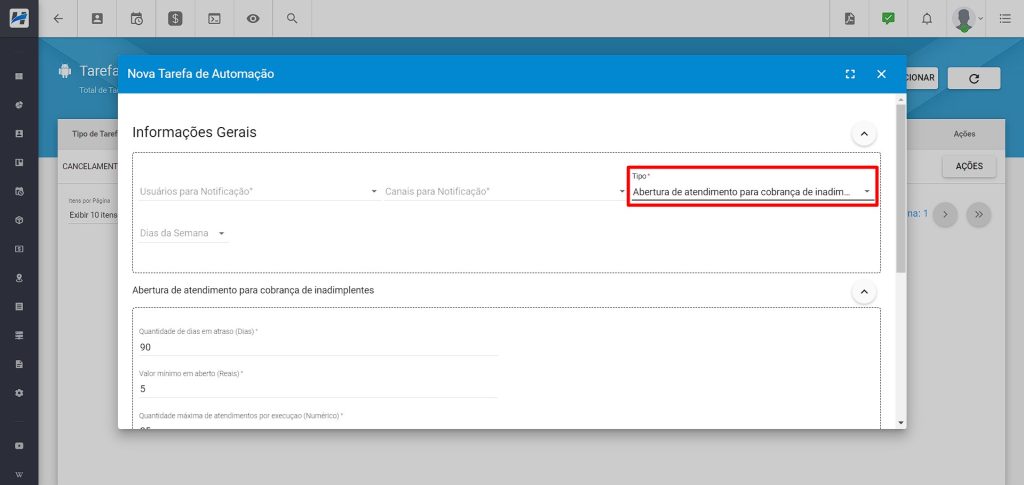Toggle the eye visibility icon in toolbar
Screen dimensions: 1024x485
point(253,18)
